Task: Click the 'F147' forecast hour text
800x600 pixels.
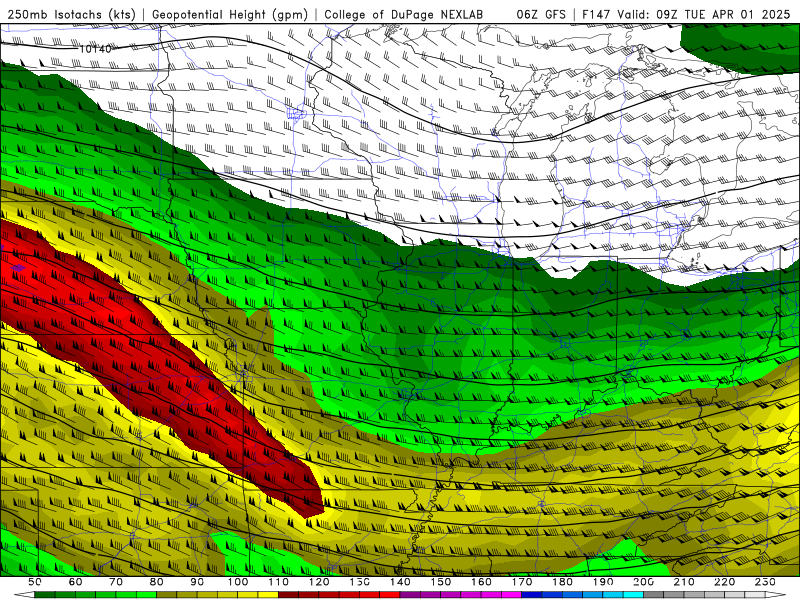Action: [596, 15]
